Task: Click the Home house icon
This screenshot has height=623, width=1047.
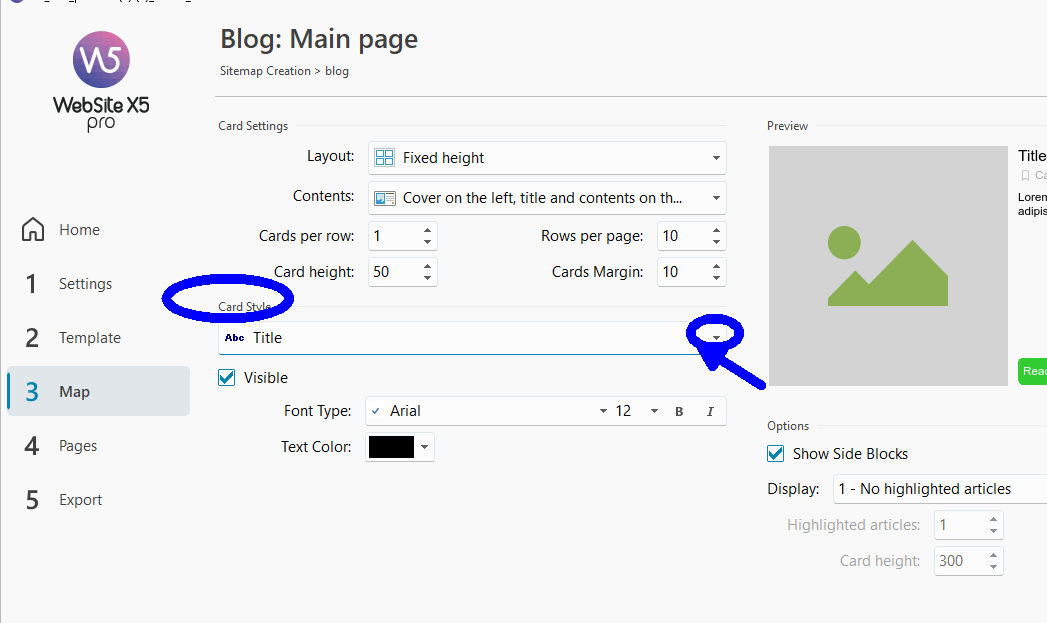Action: click(33, 230)
